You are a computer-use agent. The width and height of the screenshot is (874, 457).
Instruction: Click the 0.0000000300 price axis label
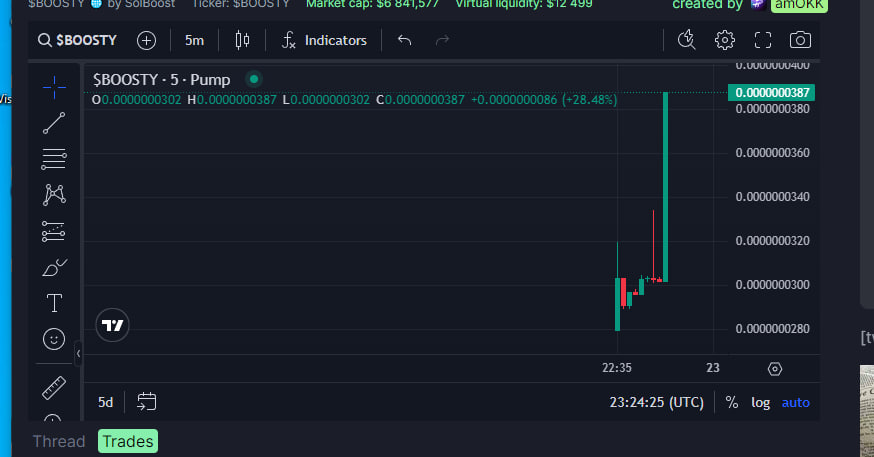[772, 285]
